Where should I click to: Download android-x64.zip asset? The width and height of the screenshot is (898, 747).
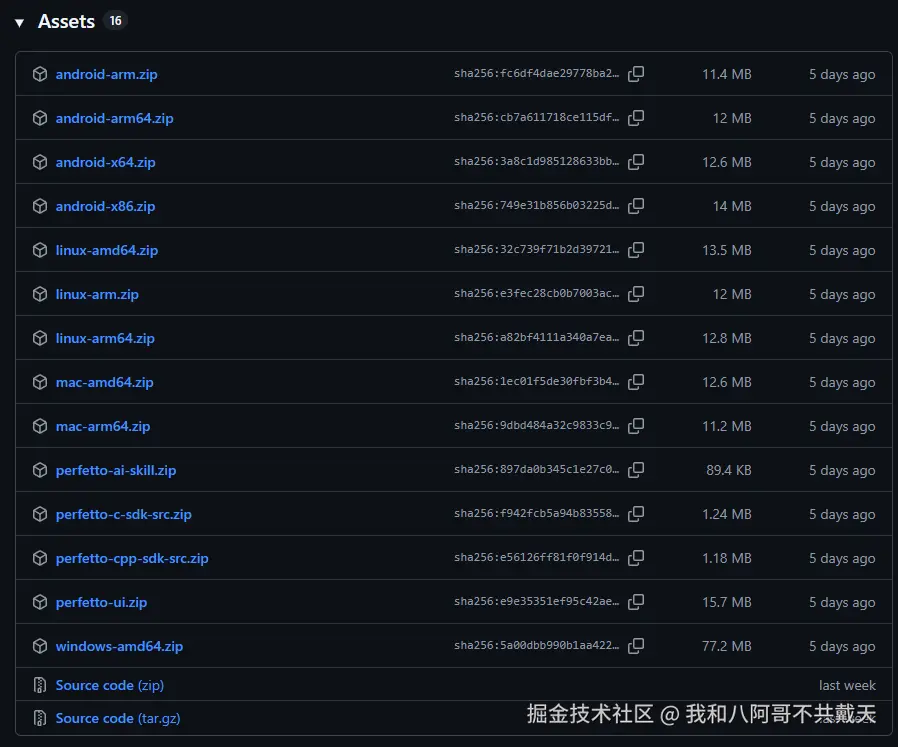click(x=105, y=162)
